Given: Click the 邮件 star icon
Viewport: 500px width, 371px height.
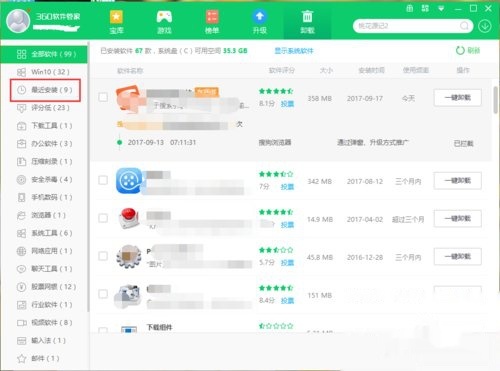Looking at the screenshot, I should point(21,359).
